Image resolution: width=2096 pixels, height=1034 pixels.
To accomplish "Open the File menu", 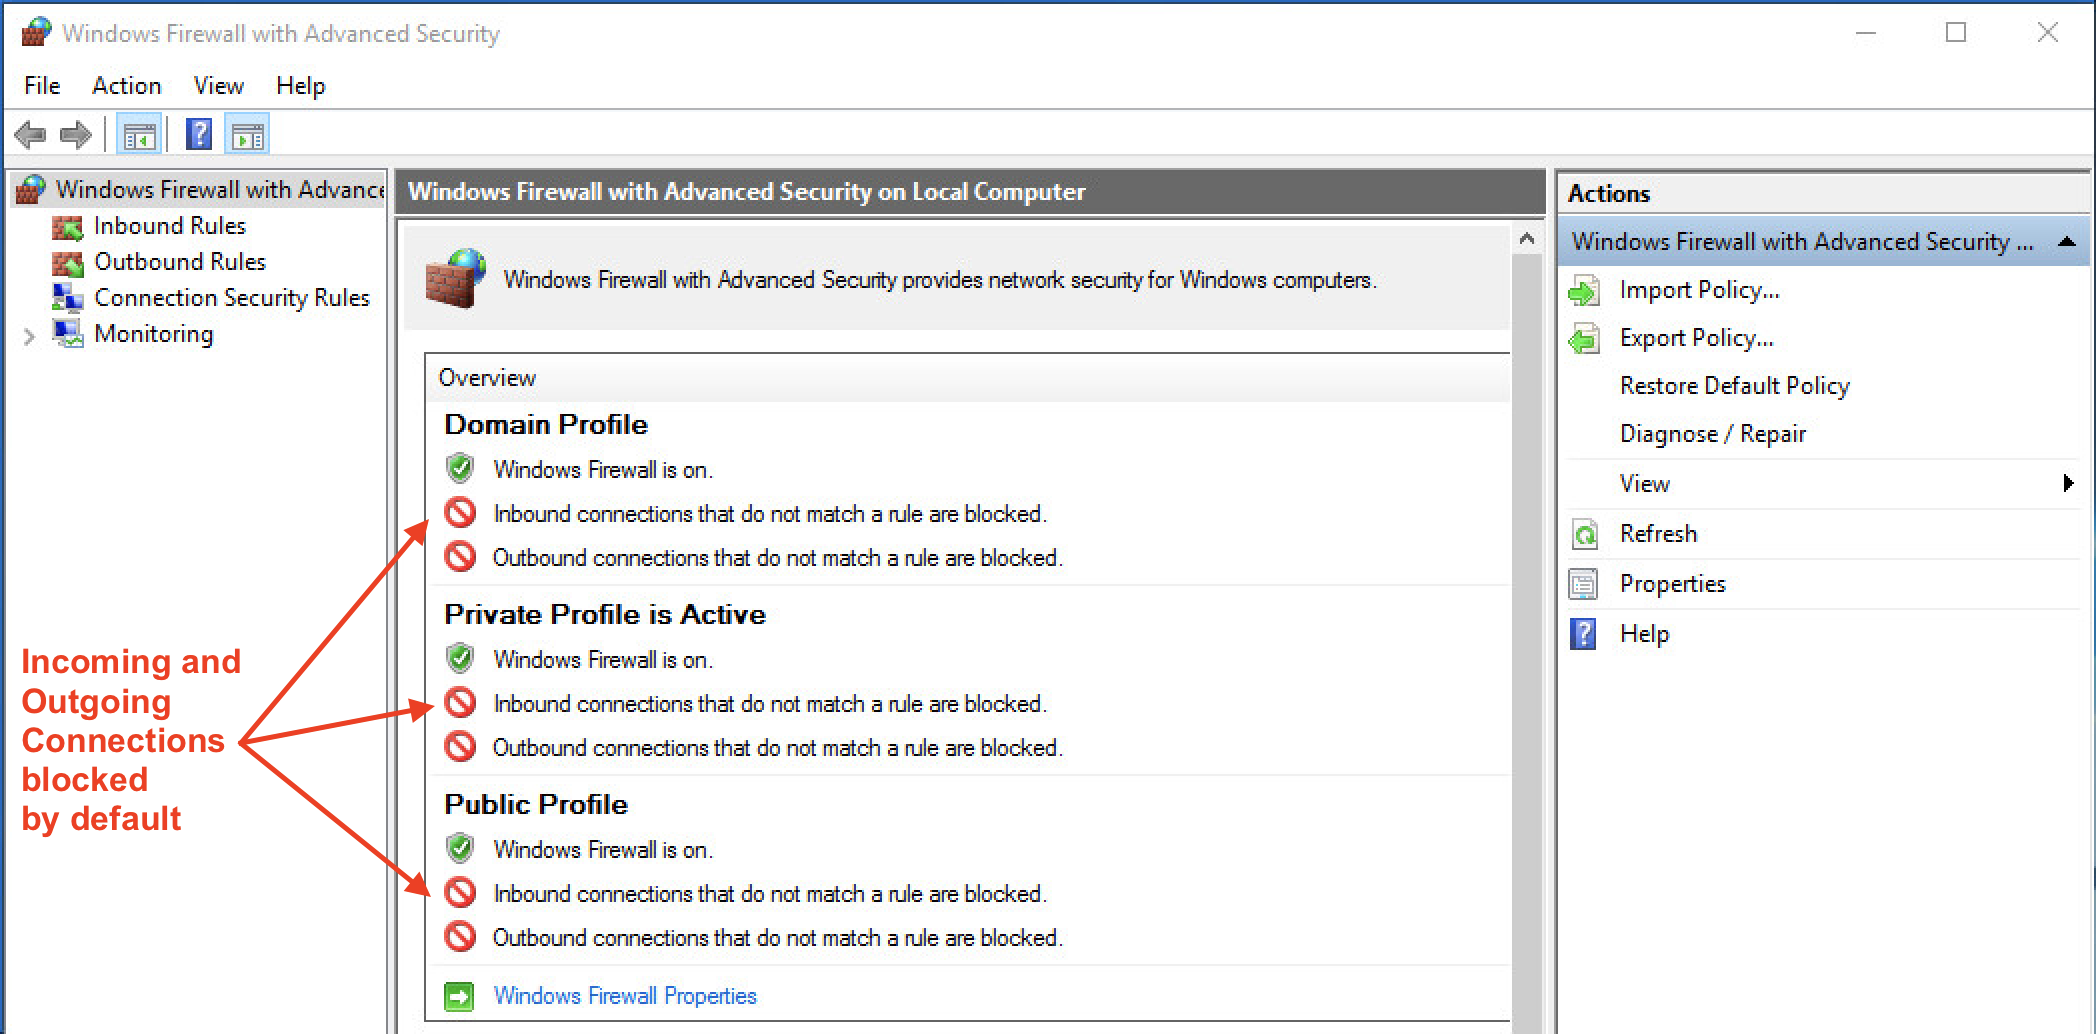I will point(41,86).
